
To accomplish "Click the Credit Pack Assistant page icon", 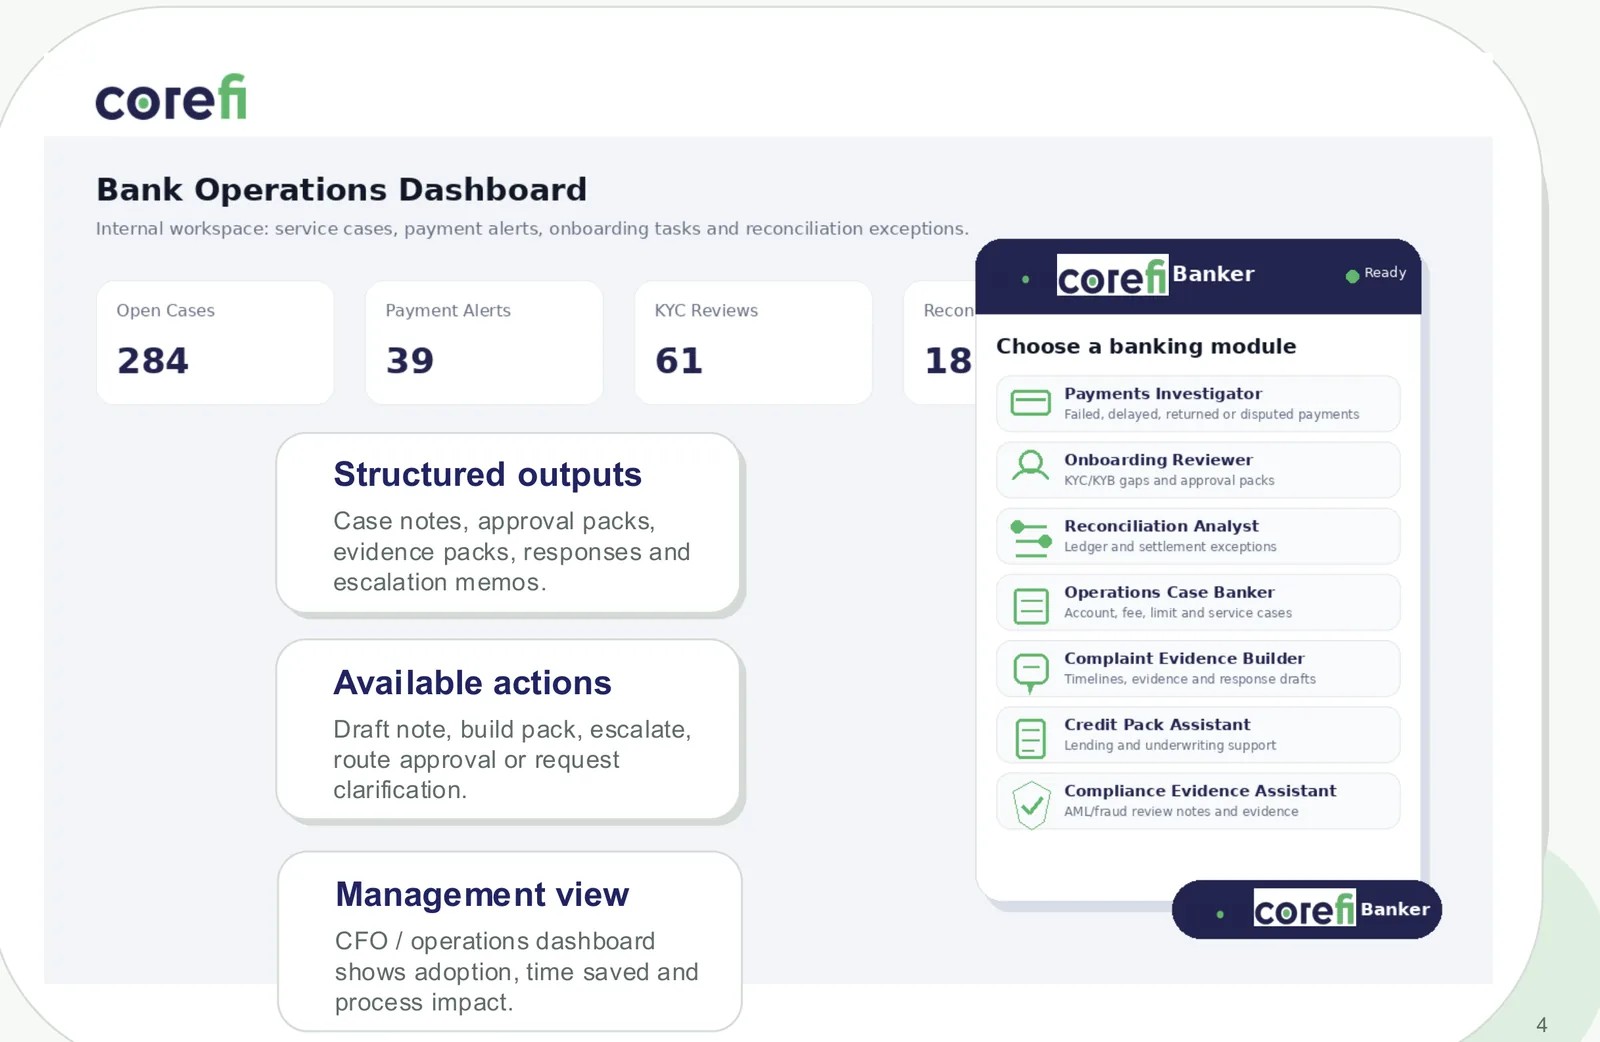I will pos(1030,738).
